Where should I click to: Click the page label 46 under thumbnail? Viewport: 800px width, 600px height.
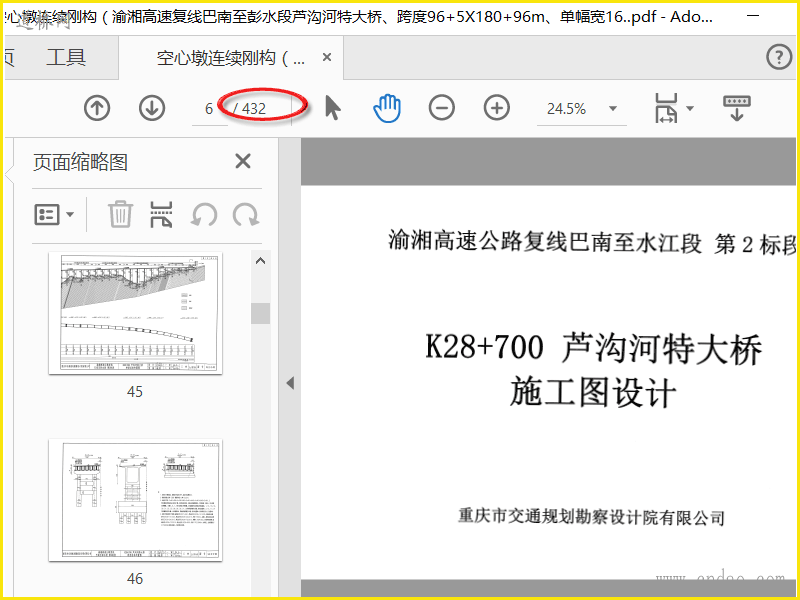click(x=135, y=579)
